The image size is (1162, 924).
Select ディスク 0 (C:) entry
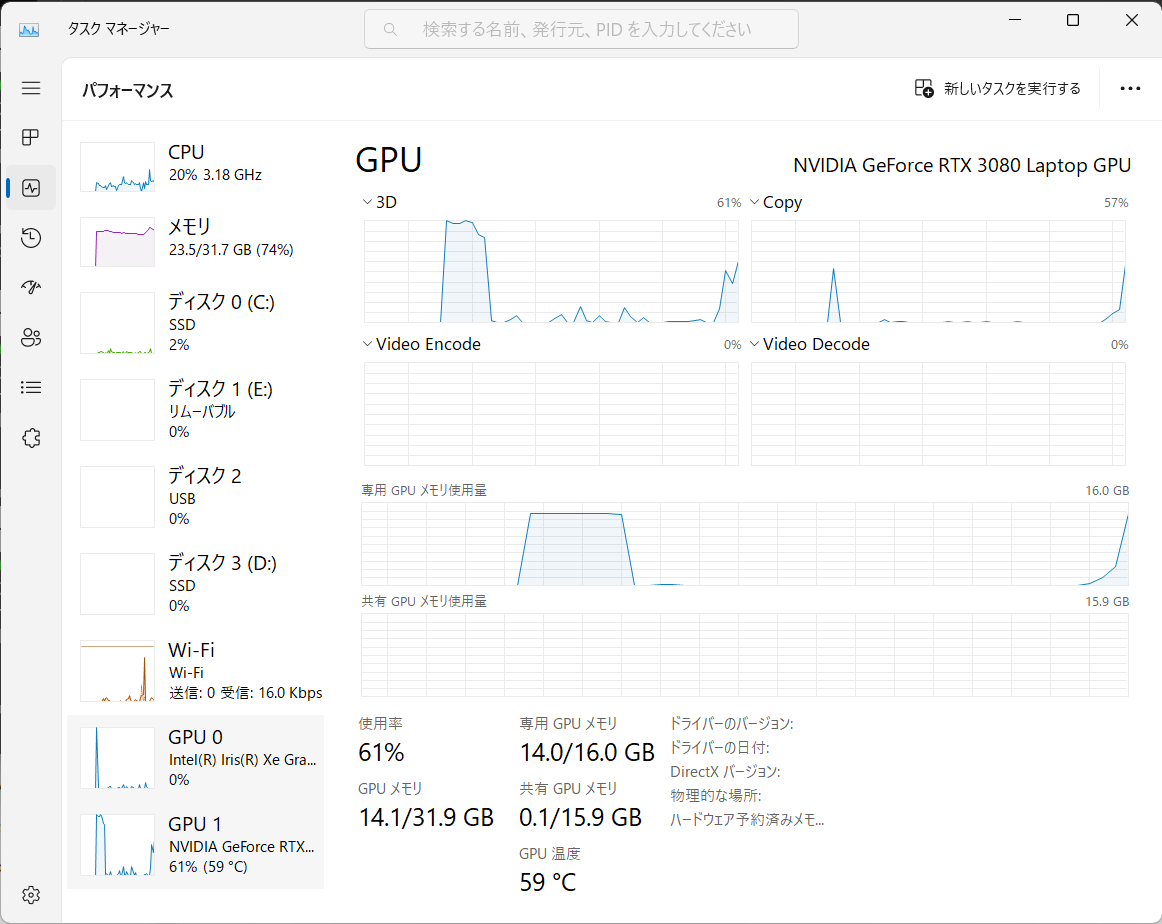[196, 322]
